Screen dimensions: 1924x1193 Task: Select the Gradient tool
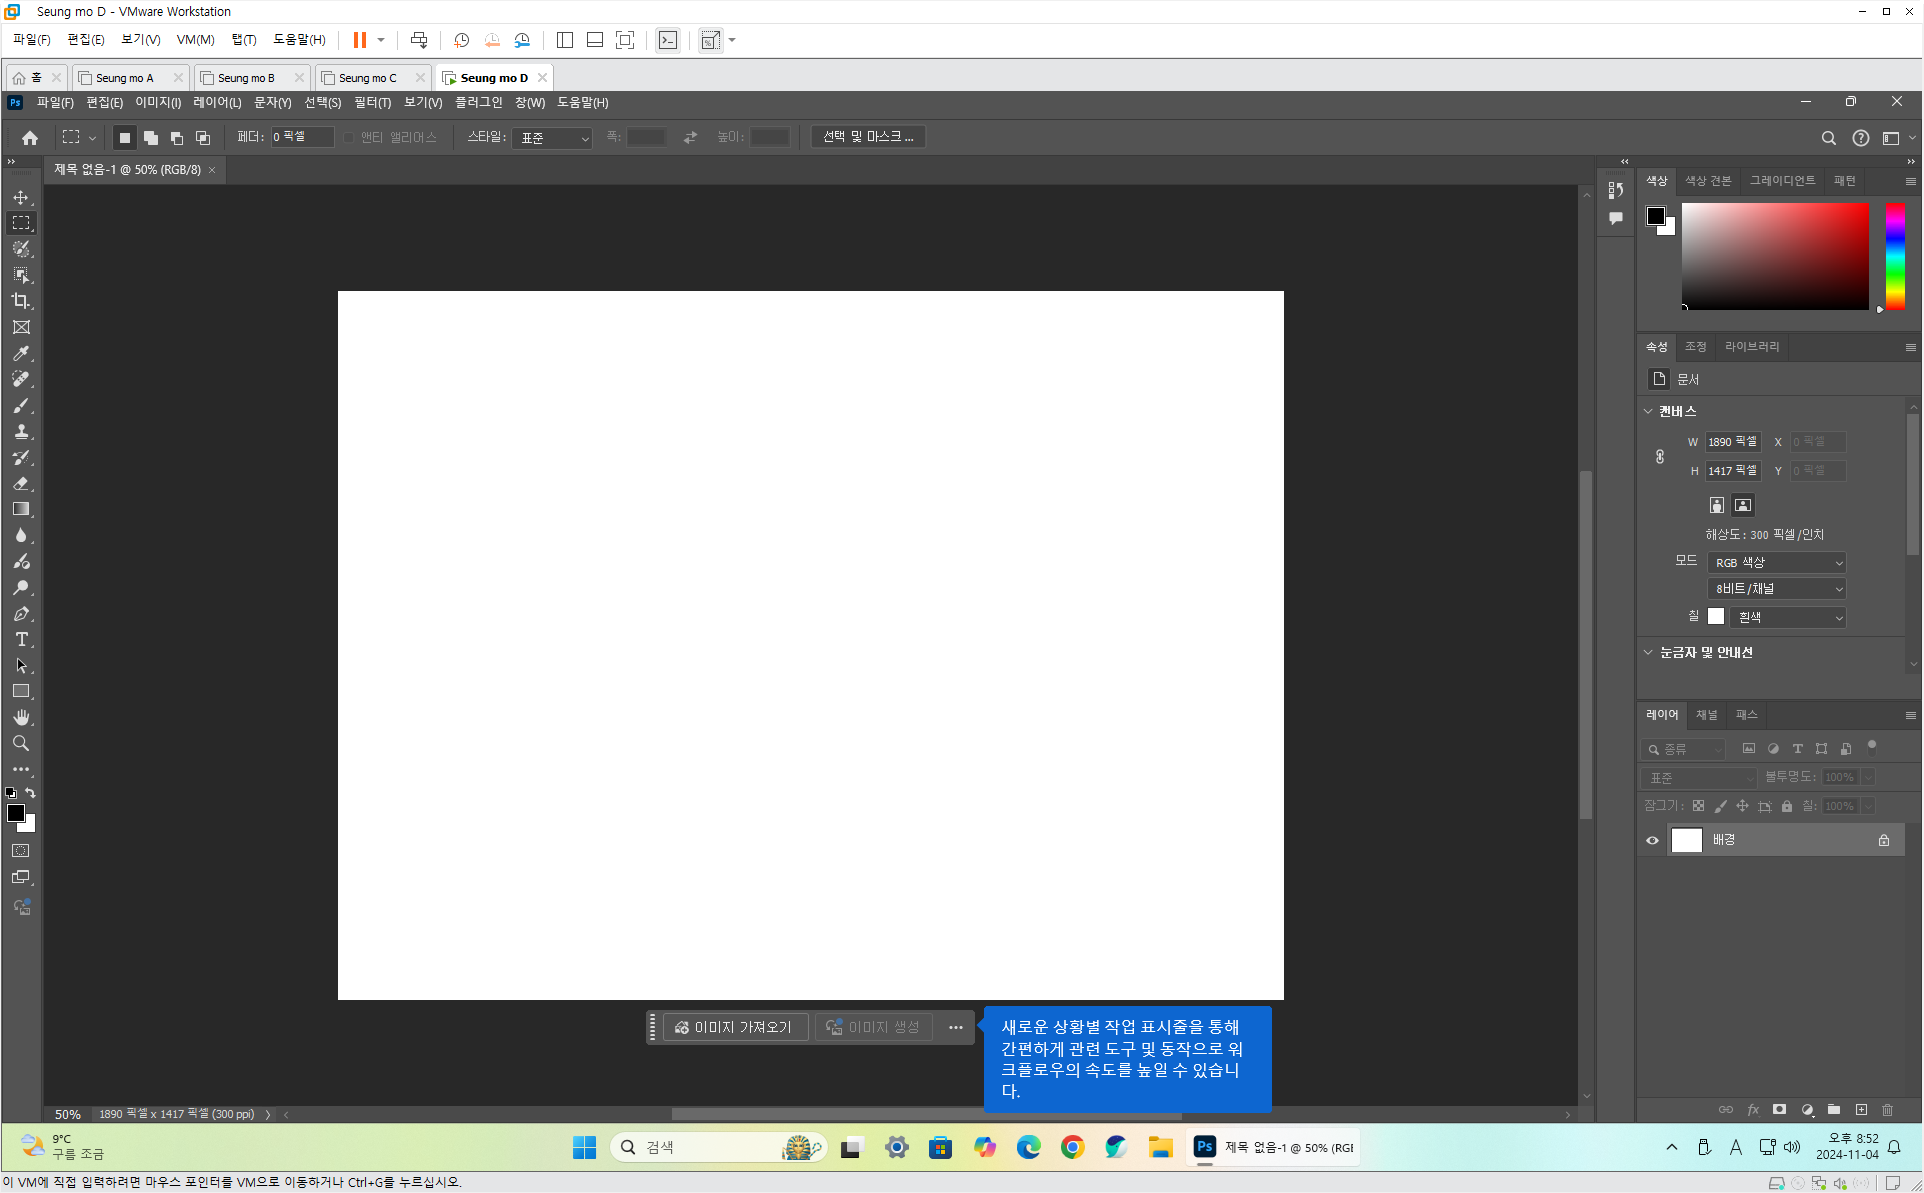click(21, 509)
